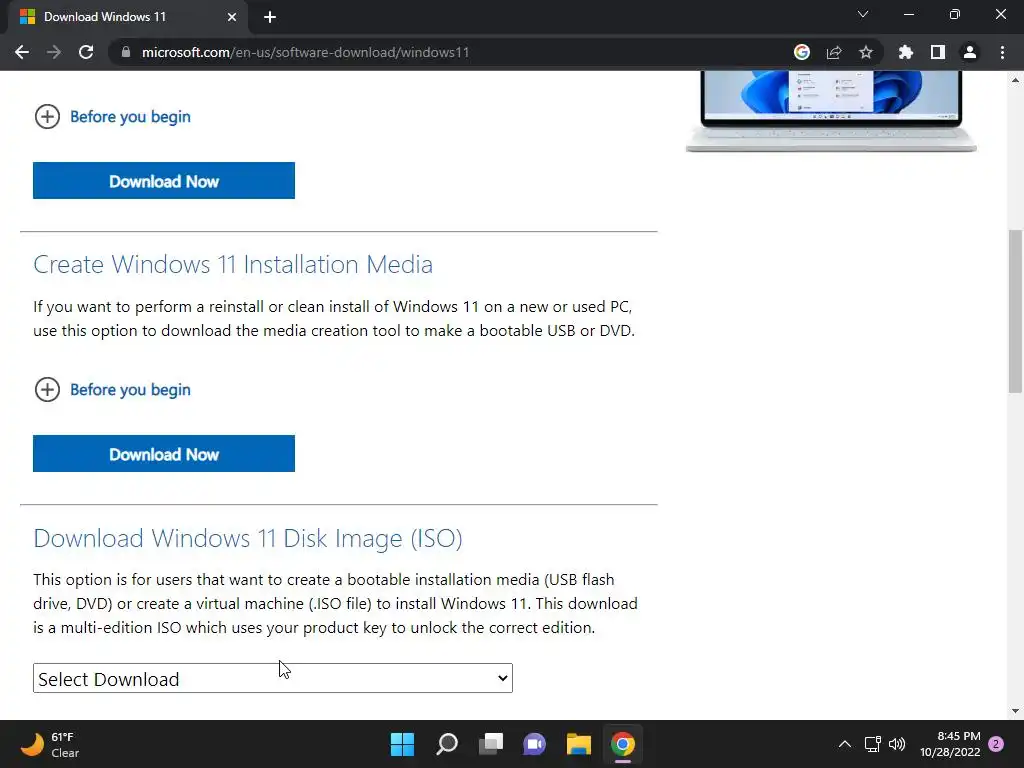Toggle the Chrome side panel
1024x768 pixels.
coord(938,52)
